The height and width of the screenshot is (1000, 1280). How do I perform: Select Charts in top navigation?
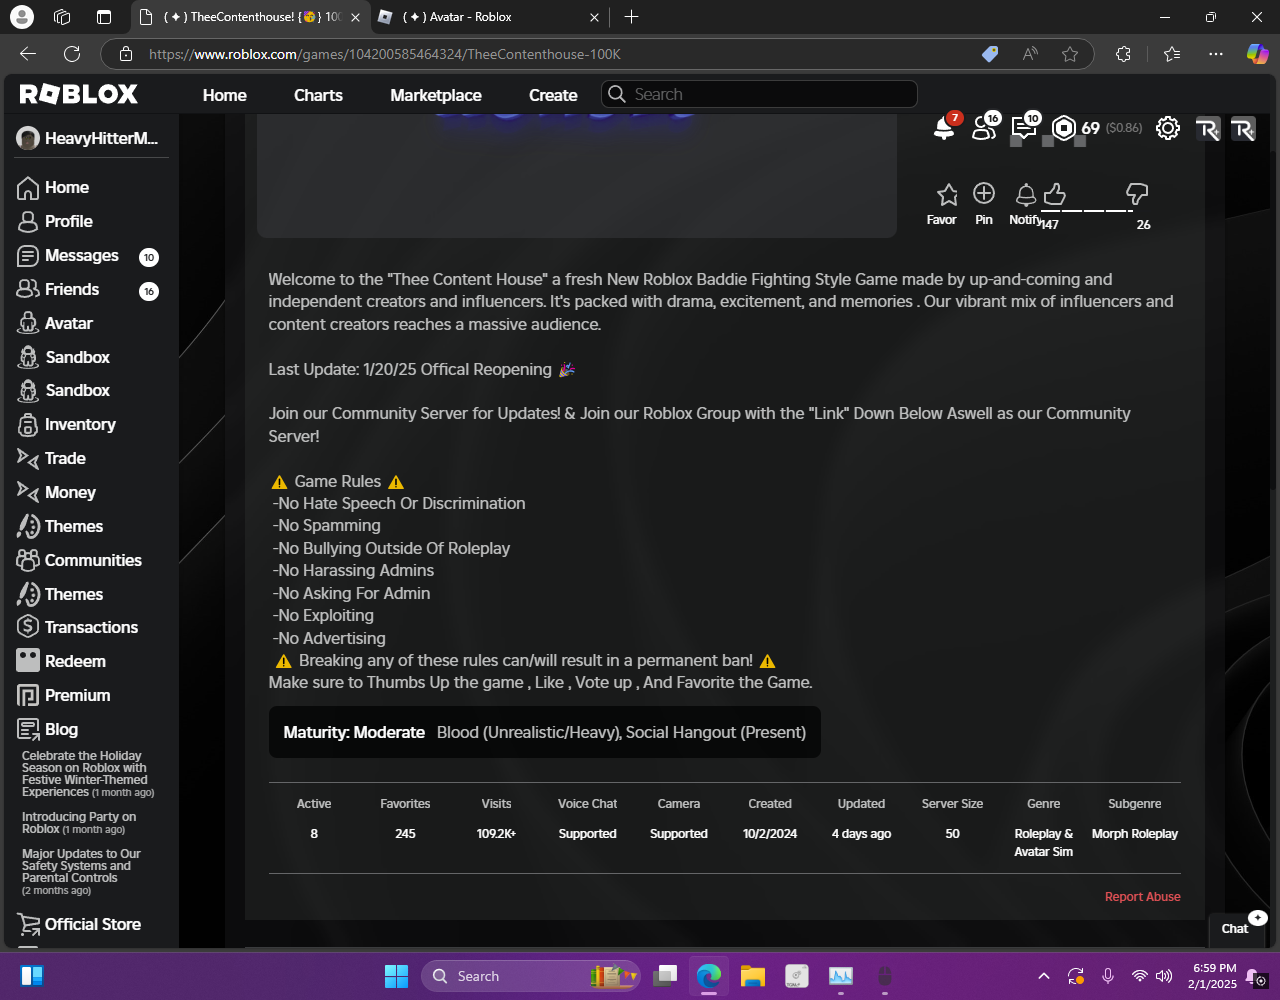[318, 95]
